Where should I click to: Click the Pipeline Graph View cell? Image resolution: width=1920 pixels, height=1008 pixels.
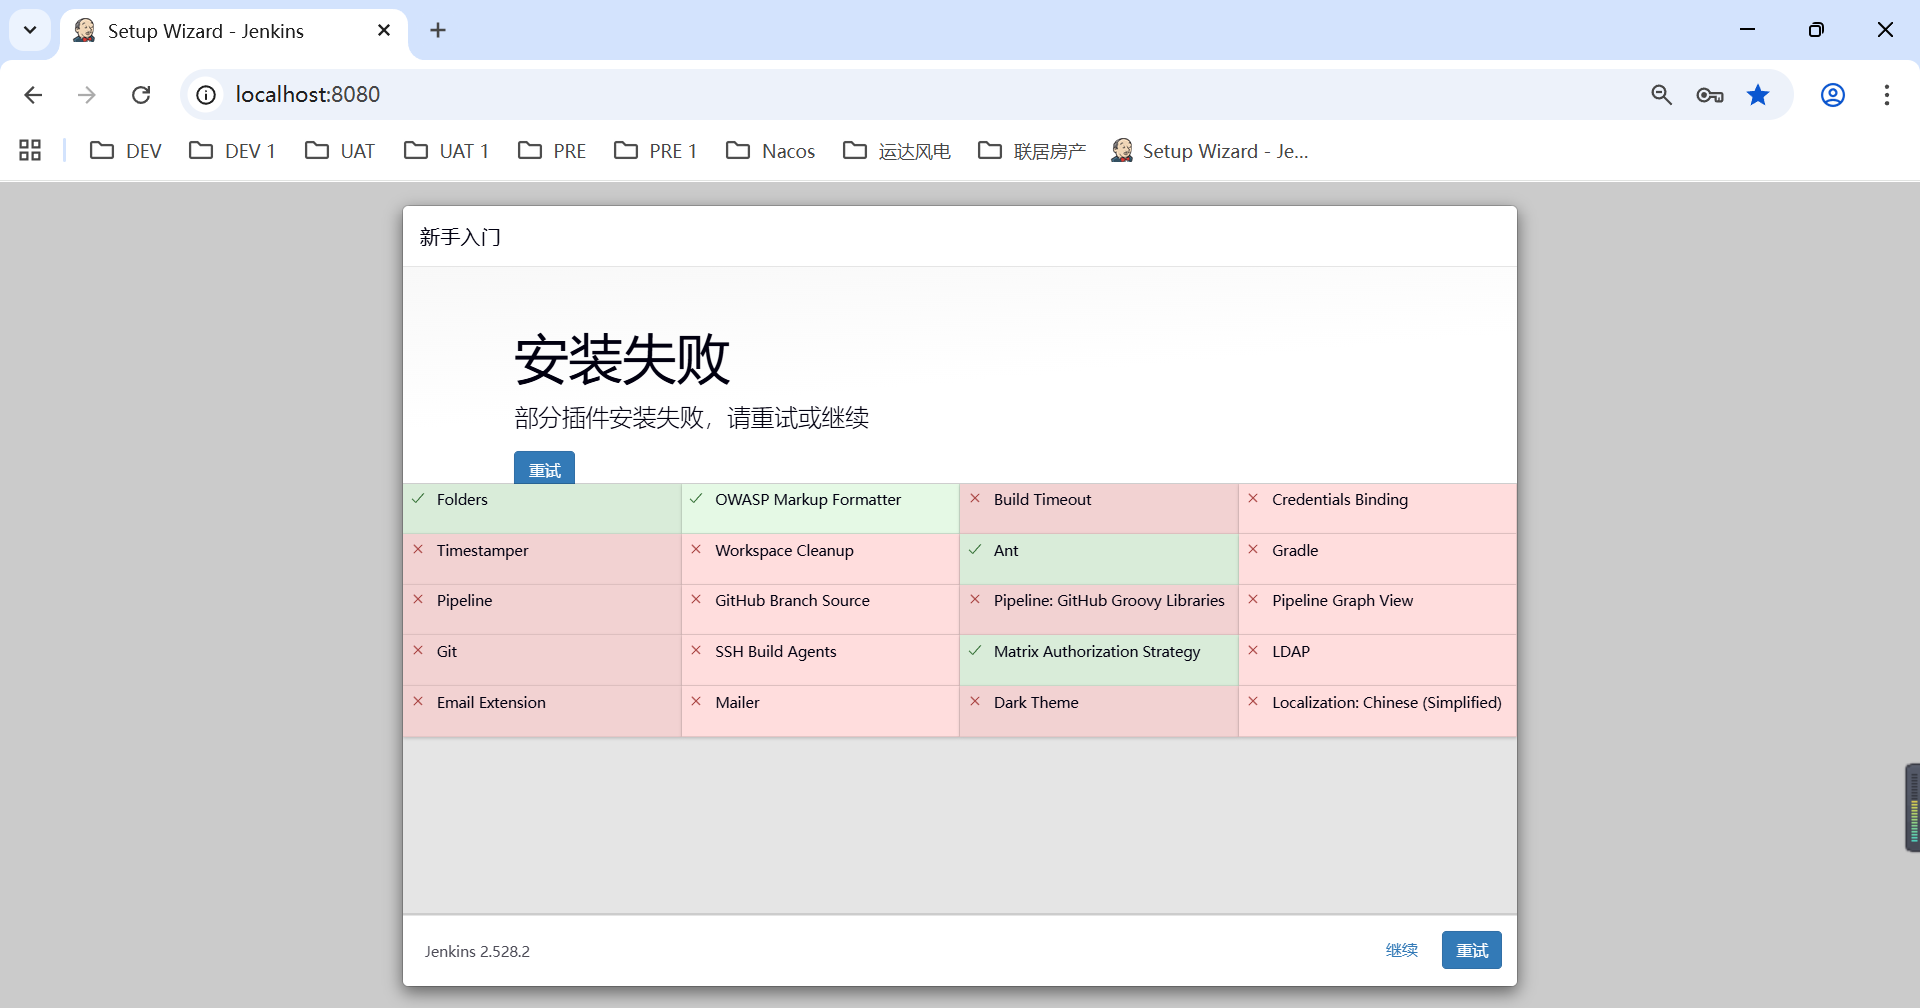pyautogui.click(x=1377, y=609)
